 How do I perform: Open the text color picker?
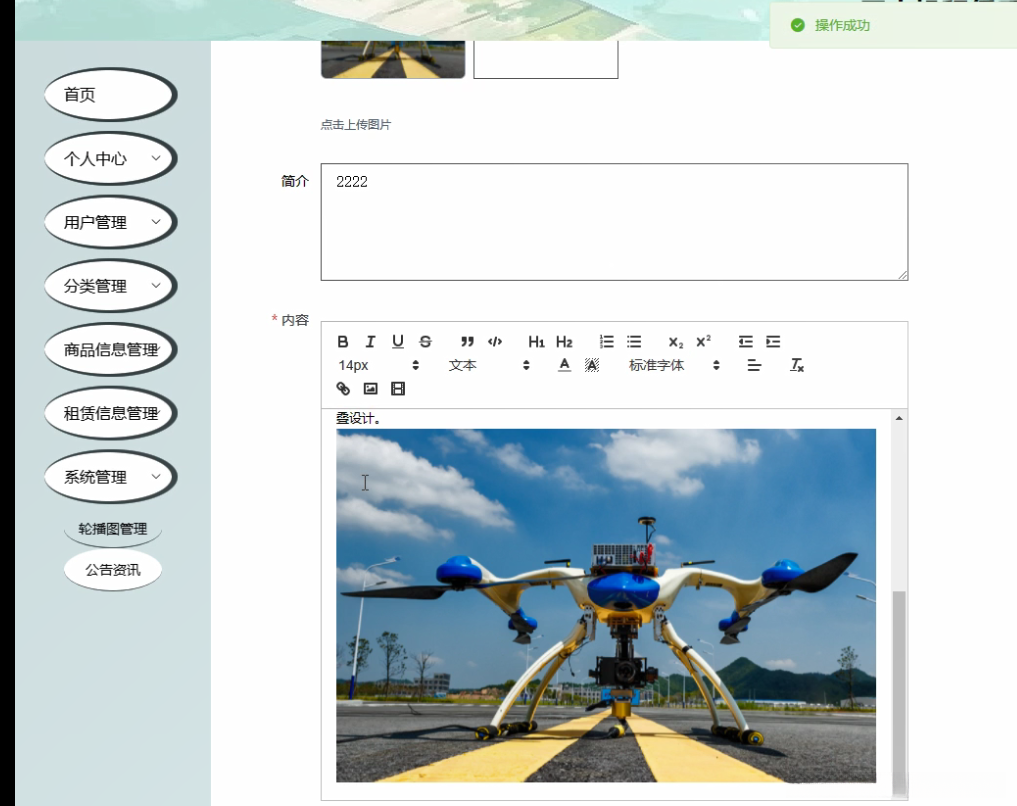pyautogui.click(x=564, y=365)
